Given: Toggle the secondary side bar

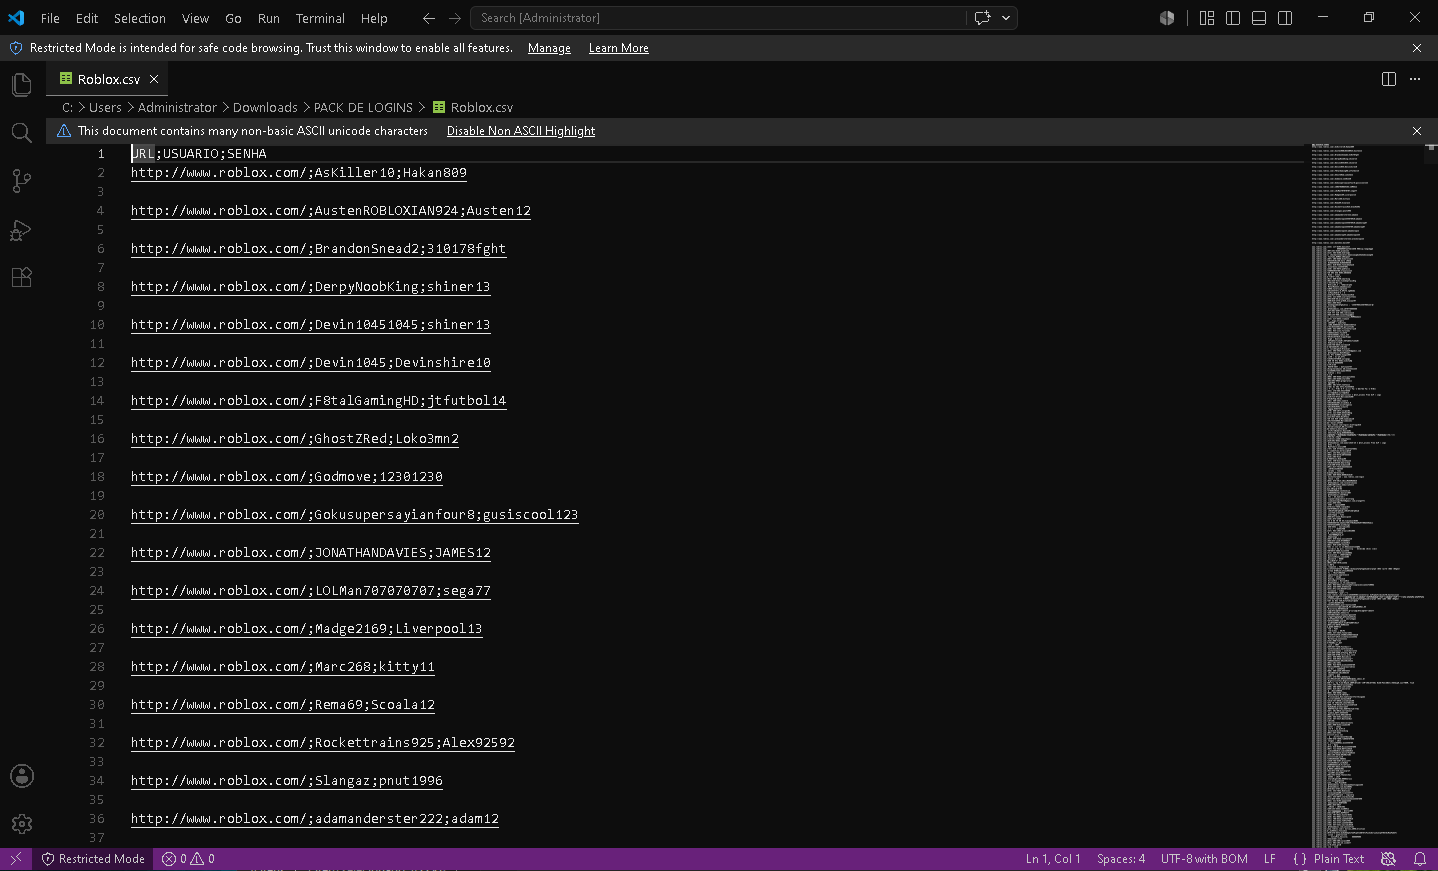Looking at the screenshot, I should pos(1285,18).
